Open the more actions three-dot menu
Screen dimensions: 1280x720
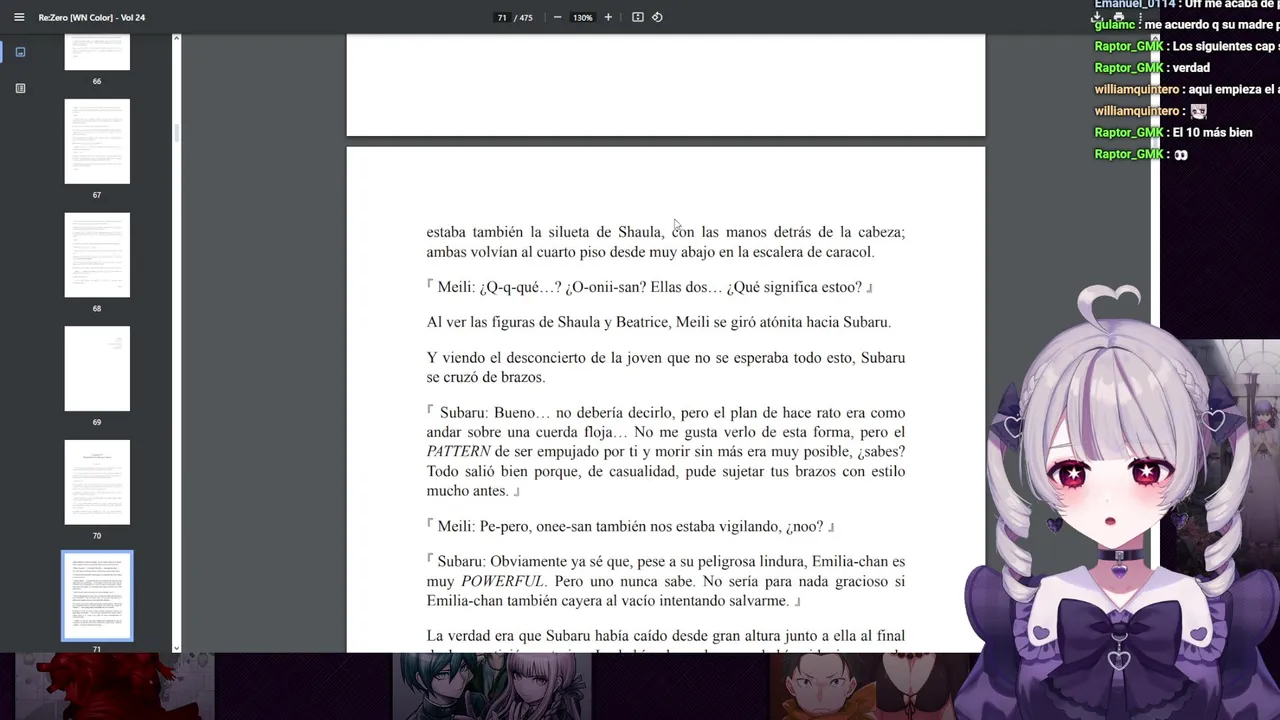tap(1140, 17)
